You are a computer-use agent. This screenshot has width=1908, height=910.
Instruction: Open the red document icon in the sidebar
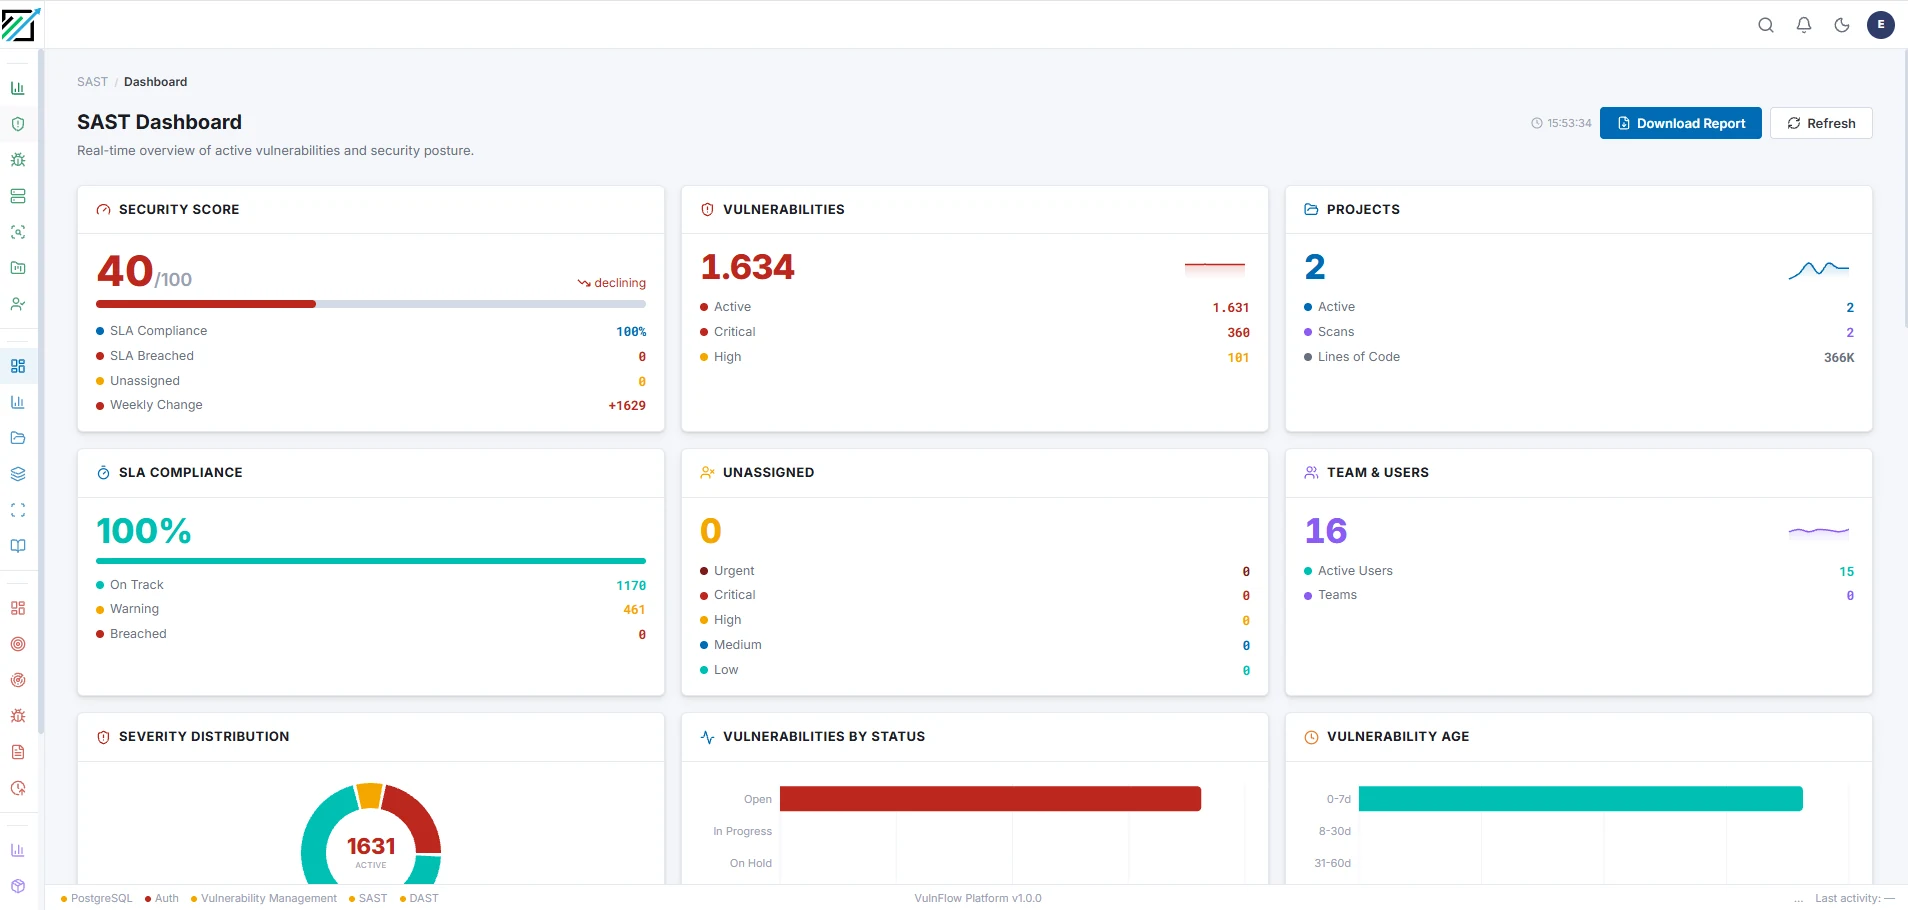[18, 752]
